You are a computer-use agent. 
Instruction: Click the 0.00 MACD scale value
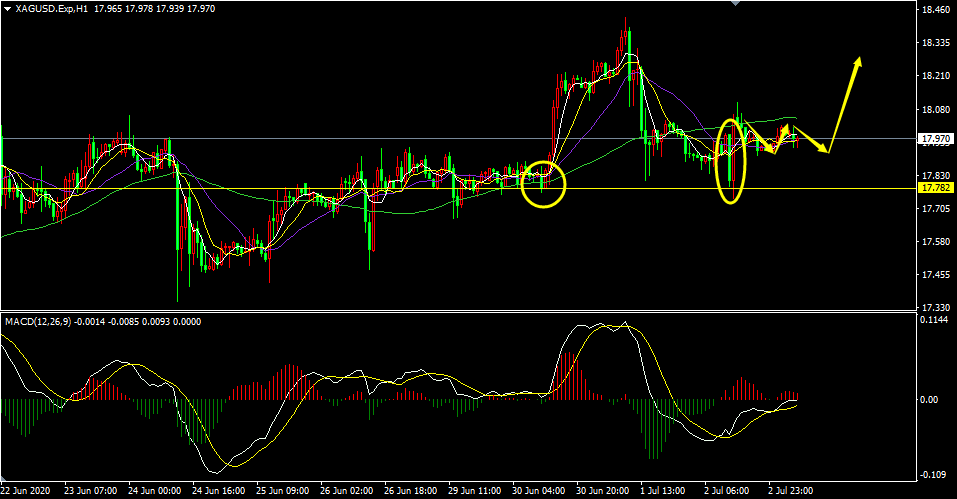coord(930,400)
